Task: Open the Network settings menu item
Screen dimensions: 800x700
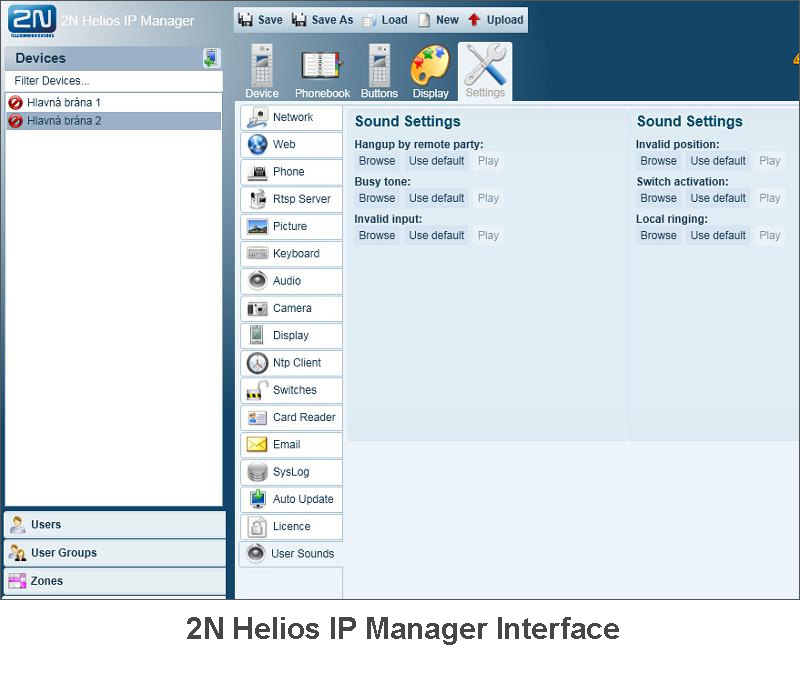Action: [x=291, y=117]
